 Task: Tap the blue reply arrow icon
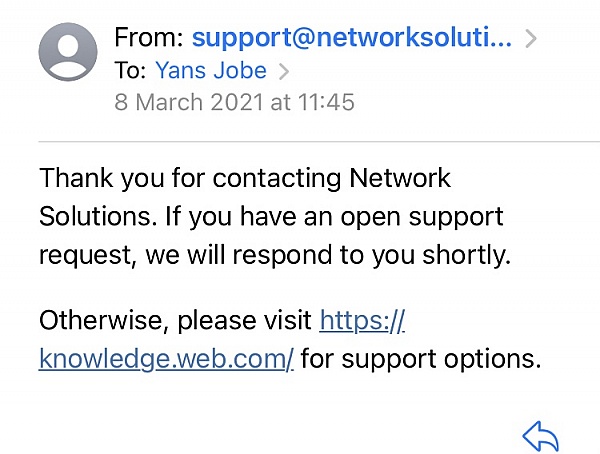541,436
